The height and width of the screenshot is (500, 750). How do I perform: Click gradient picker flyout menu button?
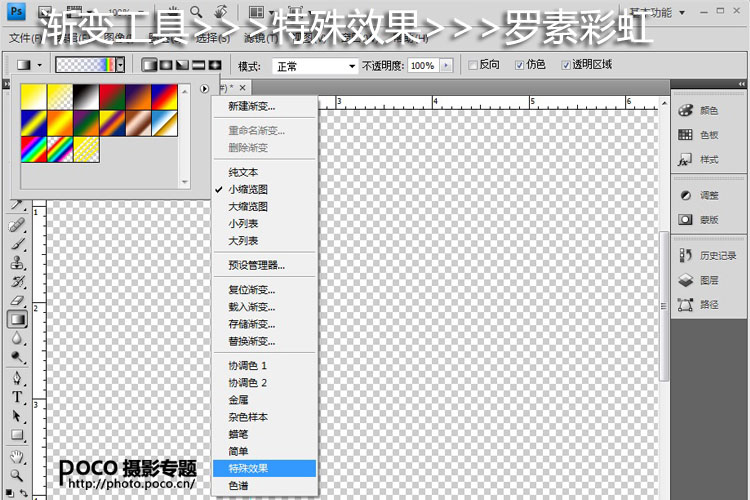[204, 89]
